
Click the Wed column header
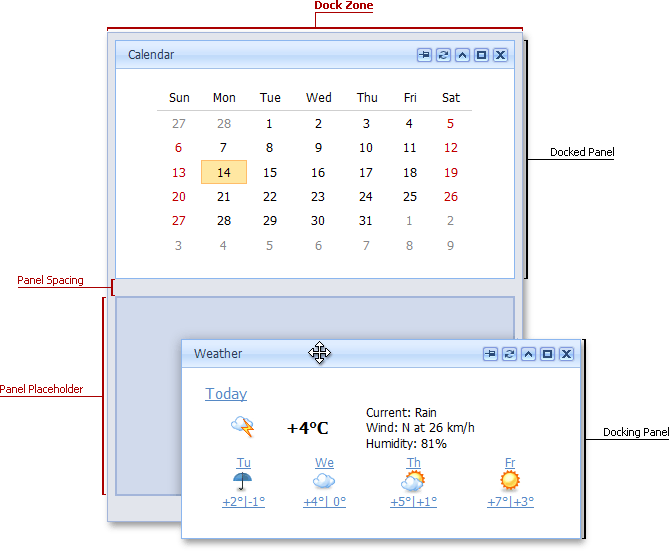319,98
